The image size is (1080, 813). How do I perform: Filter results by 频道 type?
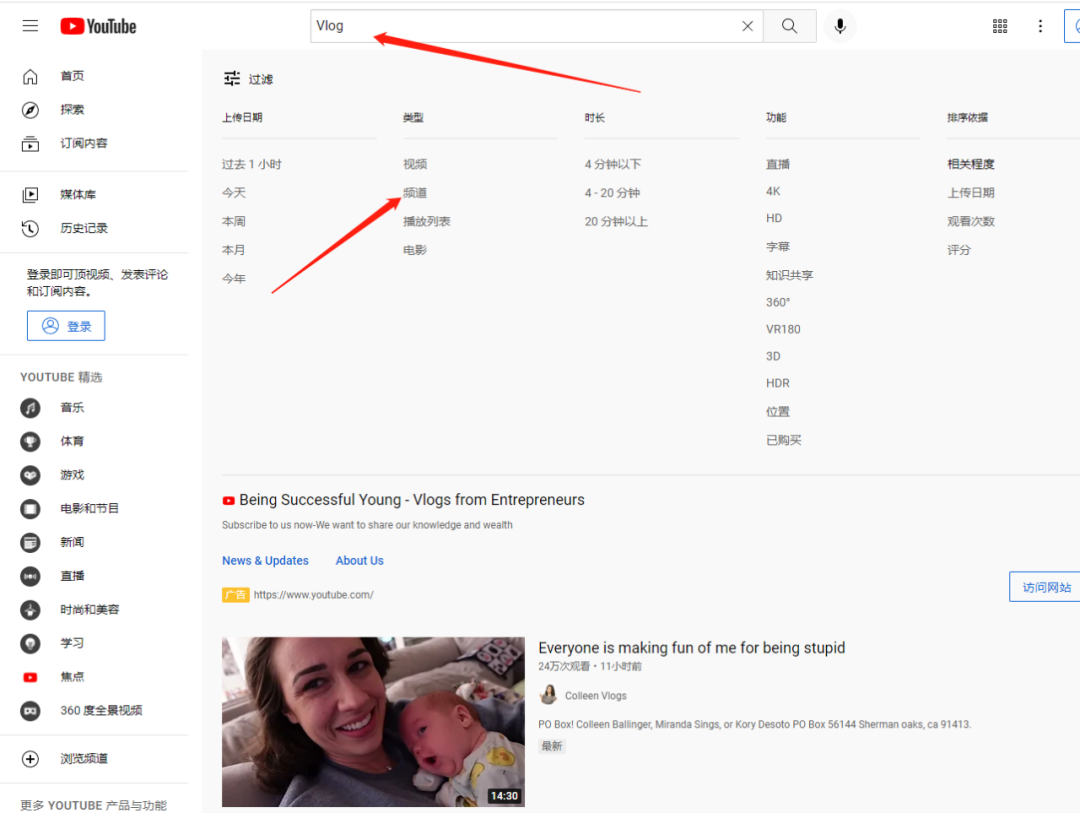(x=415, y=193)
